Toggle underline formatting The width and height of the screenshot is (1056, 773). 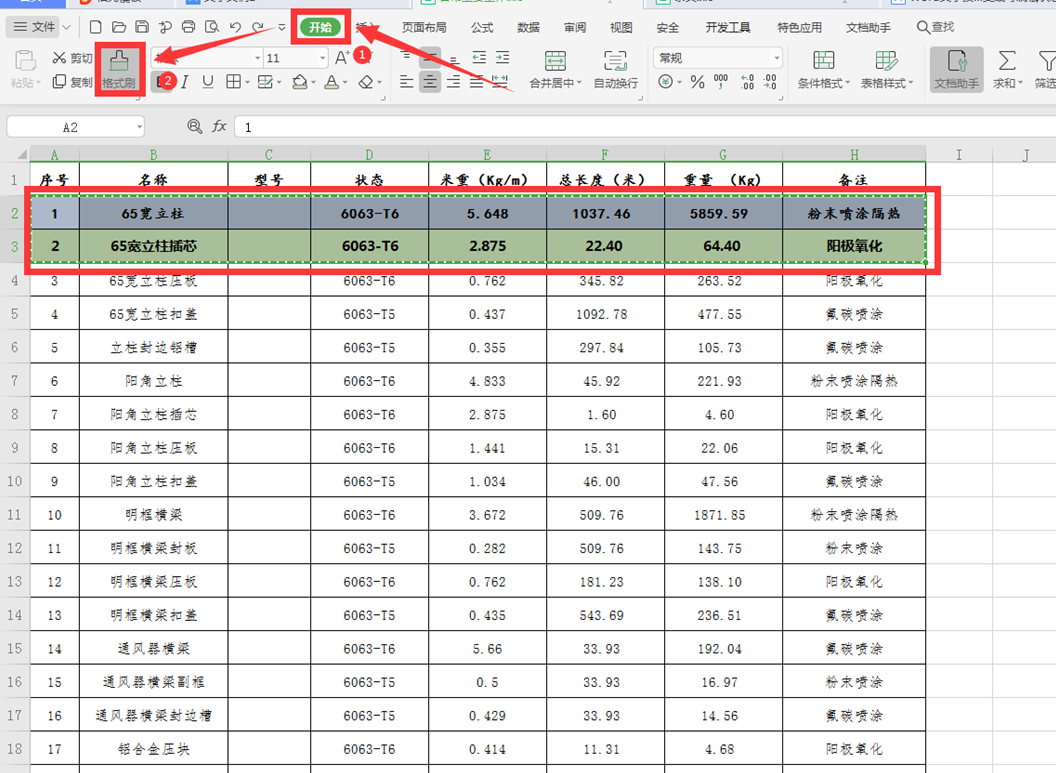(x=208, y=82)
